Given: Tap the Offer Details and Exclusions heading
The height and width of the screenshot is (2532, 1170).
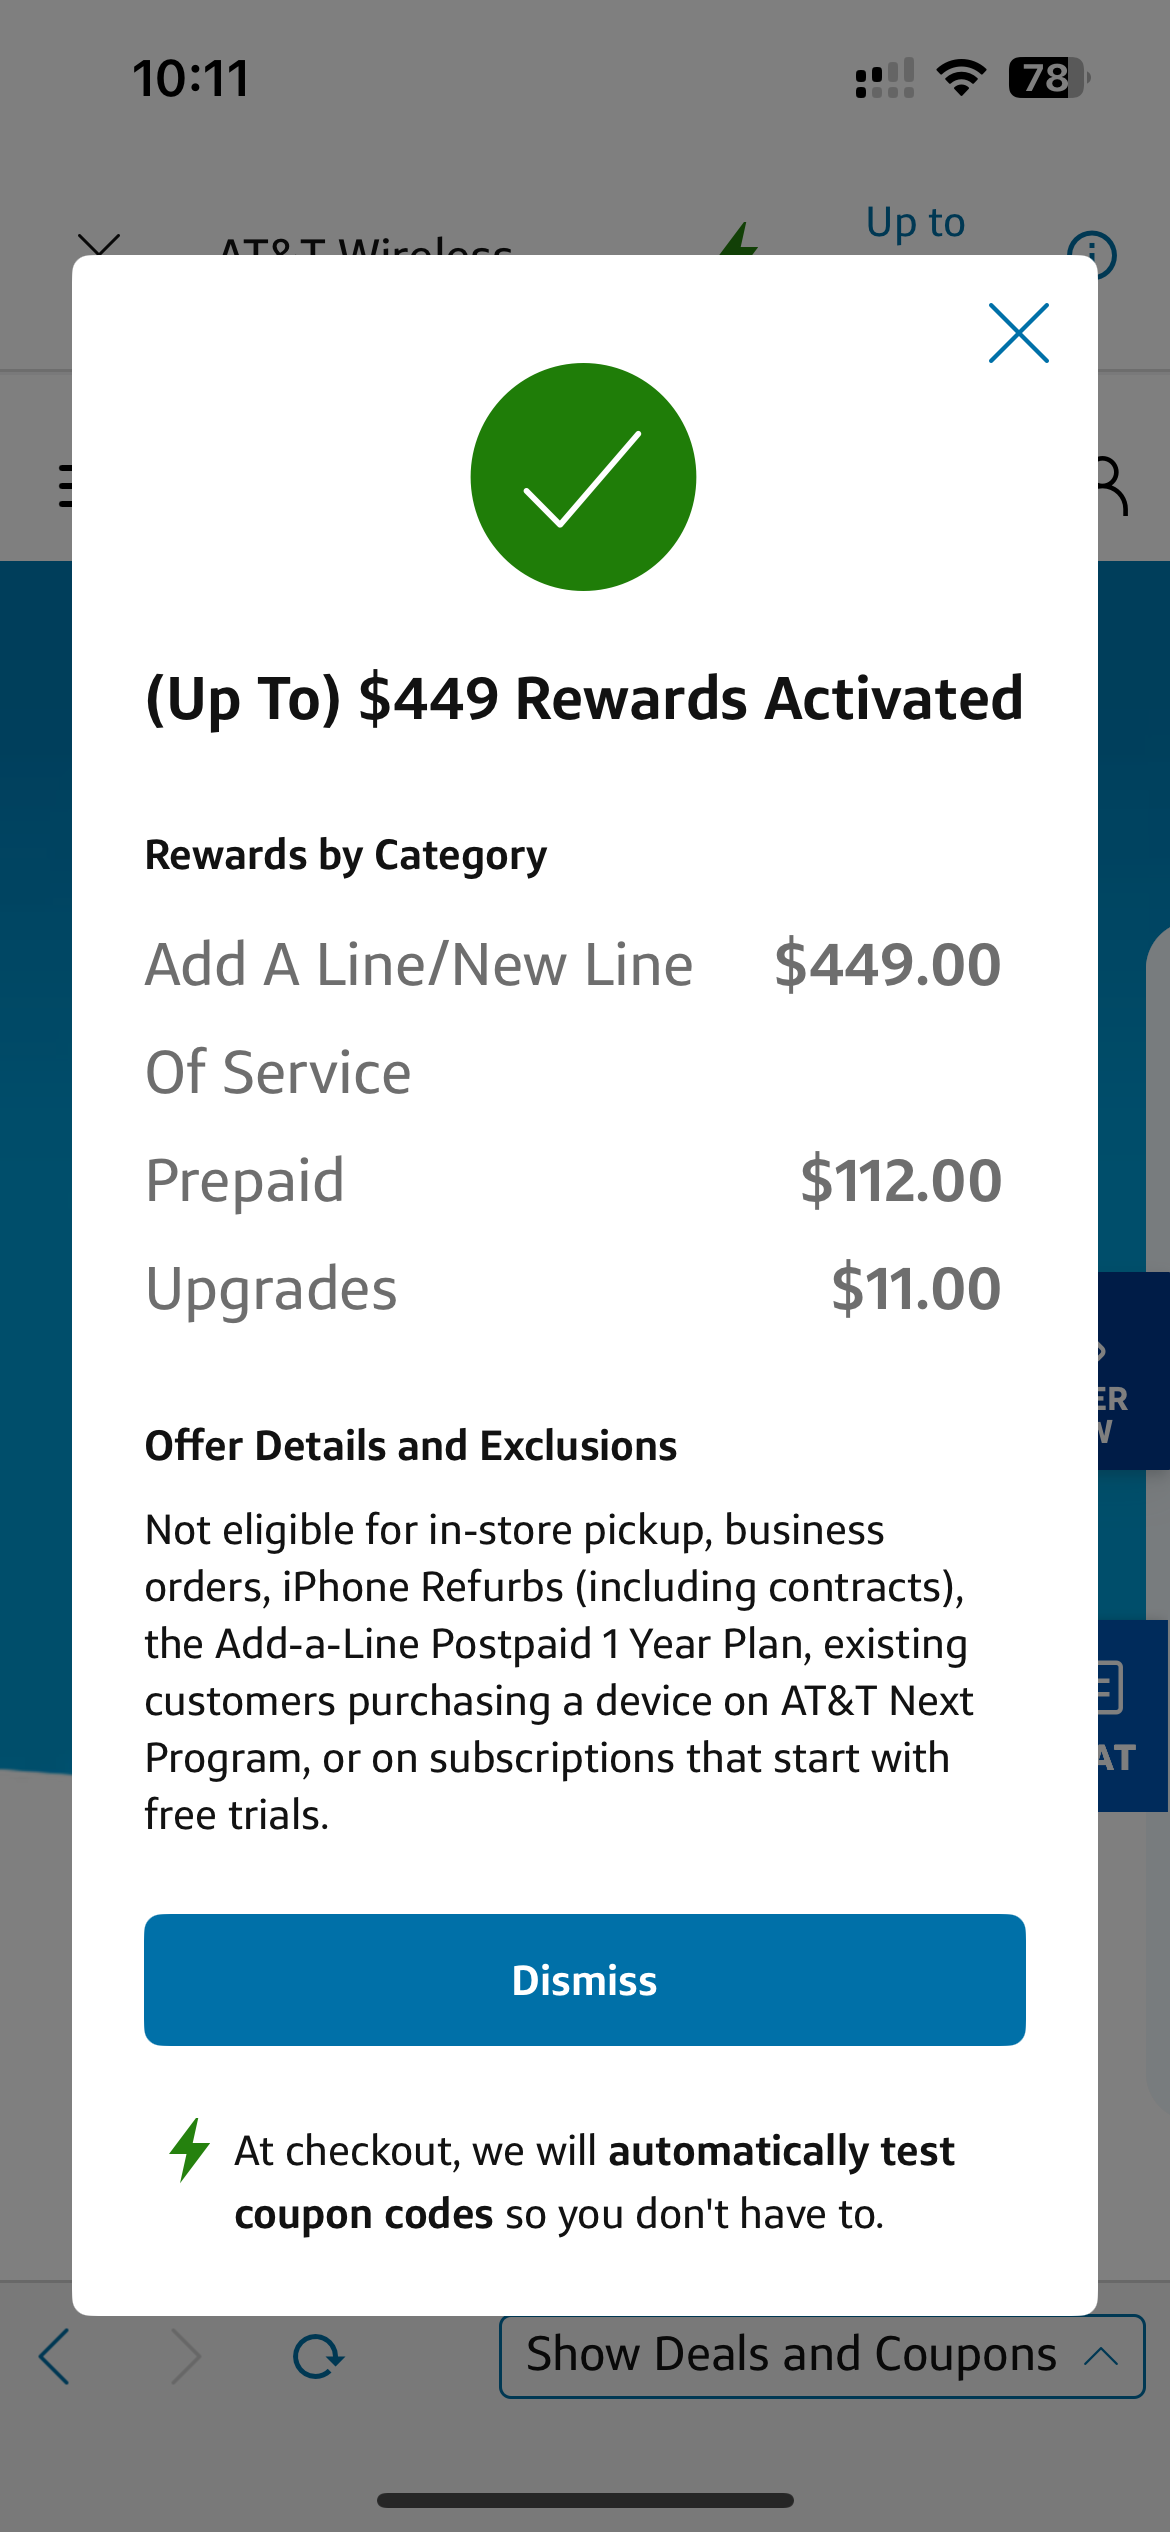Looking at the screenshot, I should [x=411, y=1446].
